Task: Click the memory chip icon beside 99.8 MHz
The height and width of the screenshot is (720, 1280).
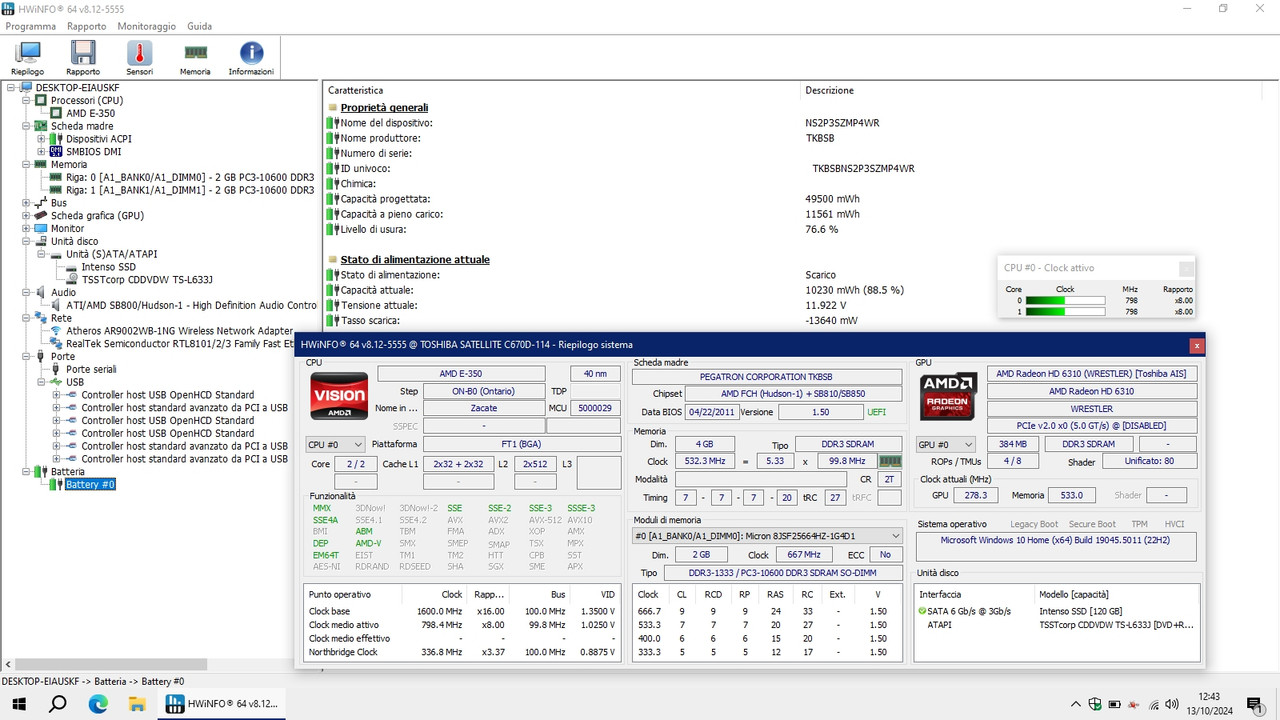Action: [x=889, y=462]
